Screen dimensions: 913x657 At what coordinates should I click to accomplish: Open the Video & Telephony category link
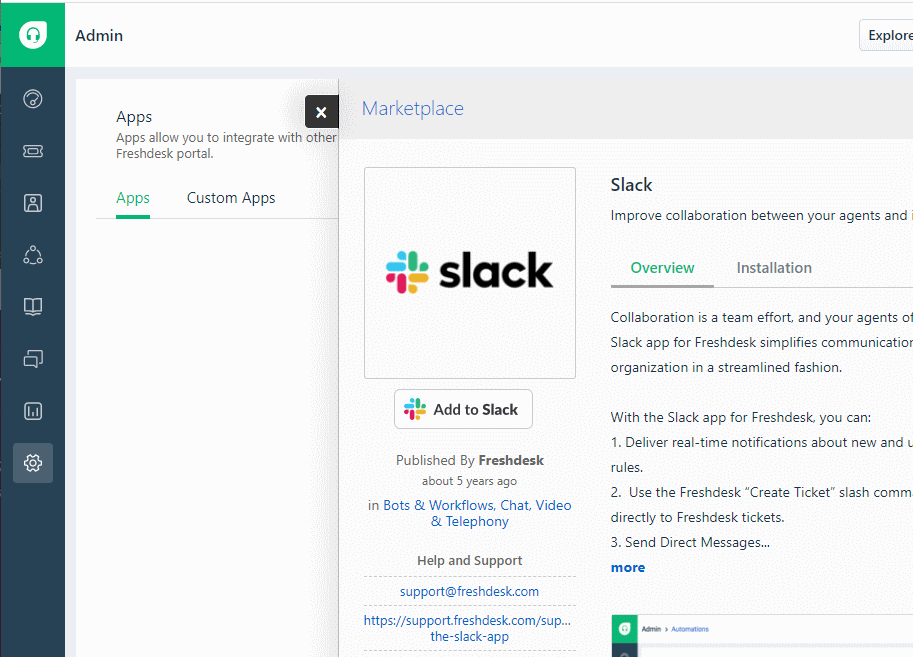click(x=501, y=514)
